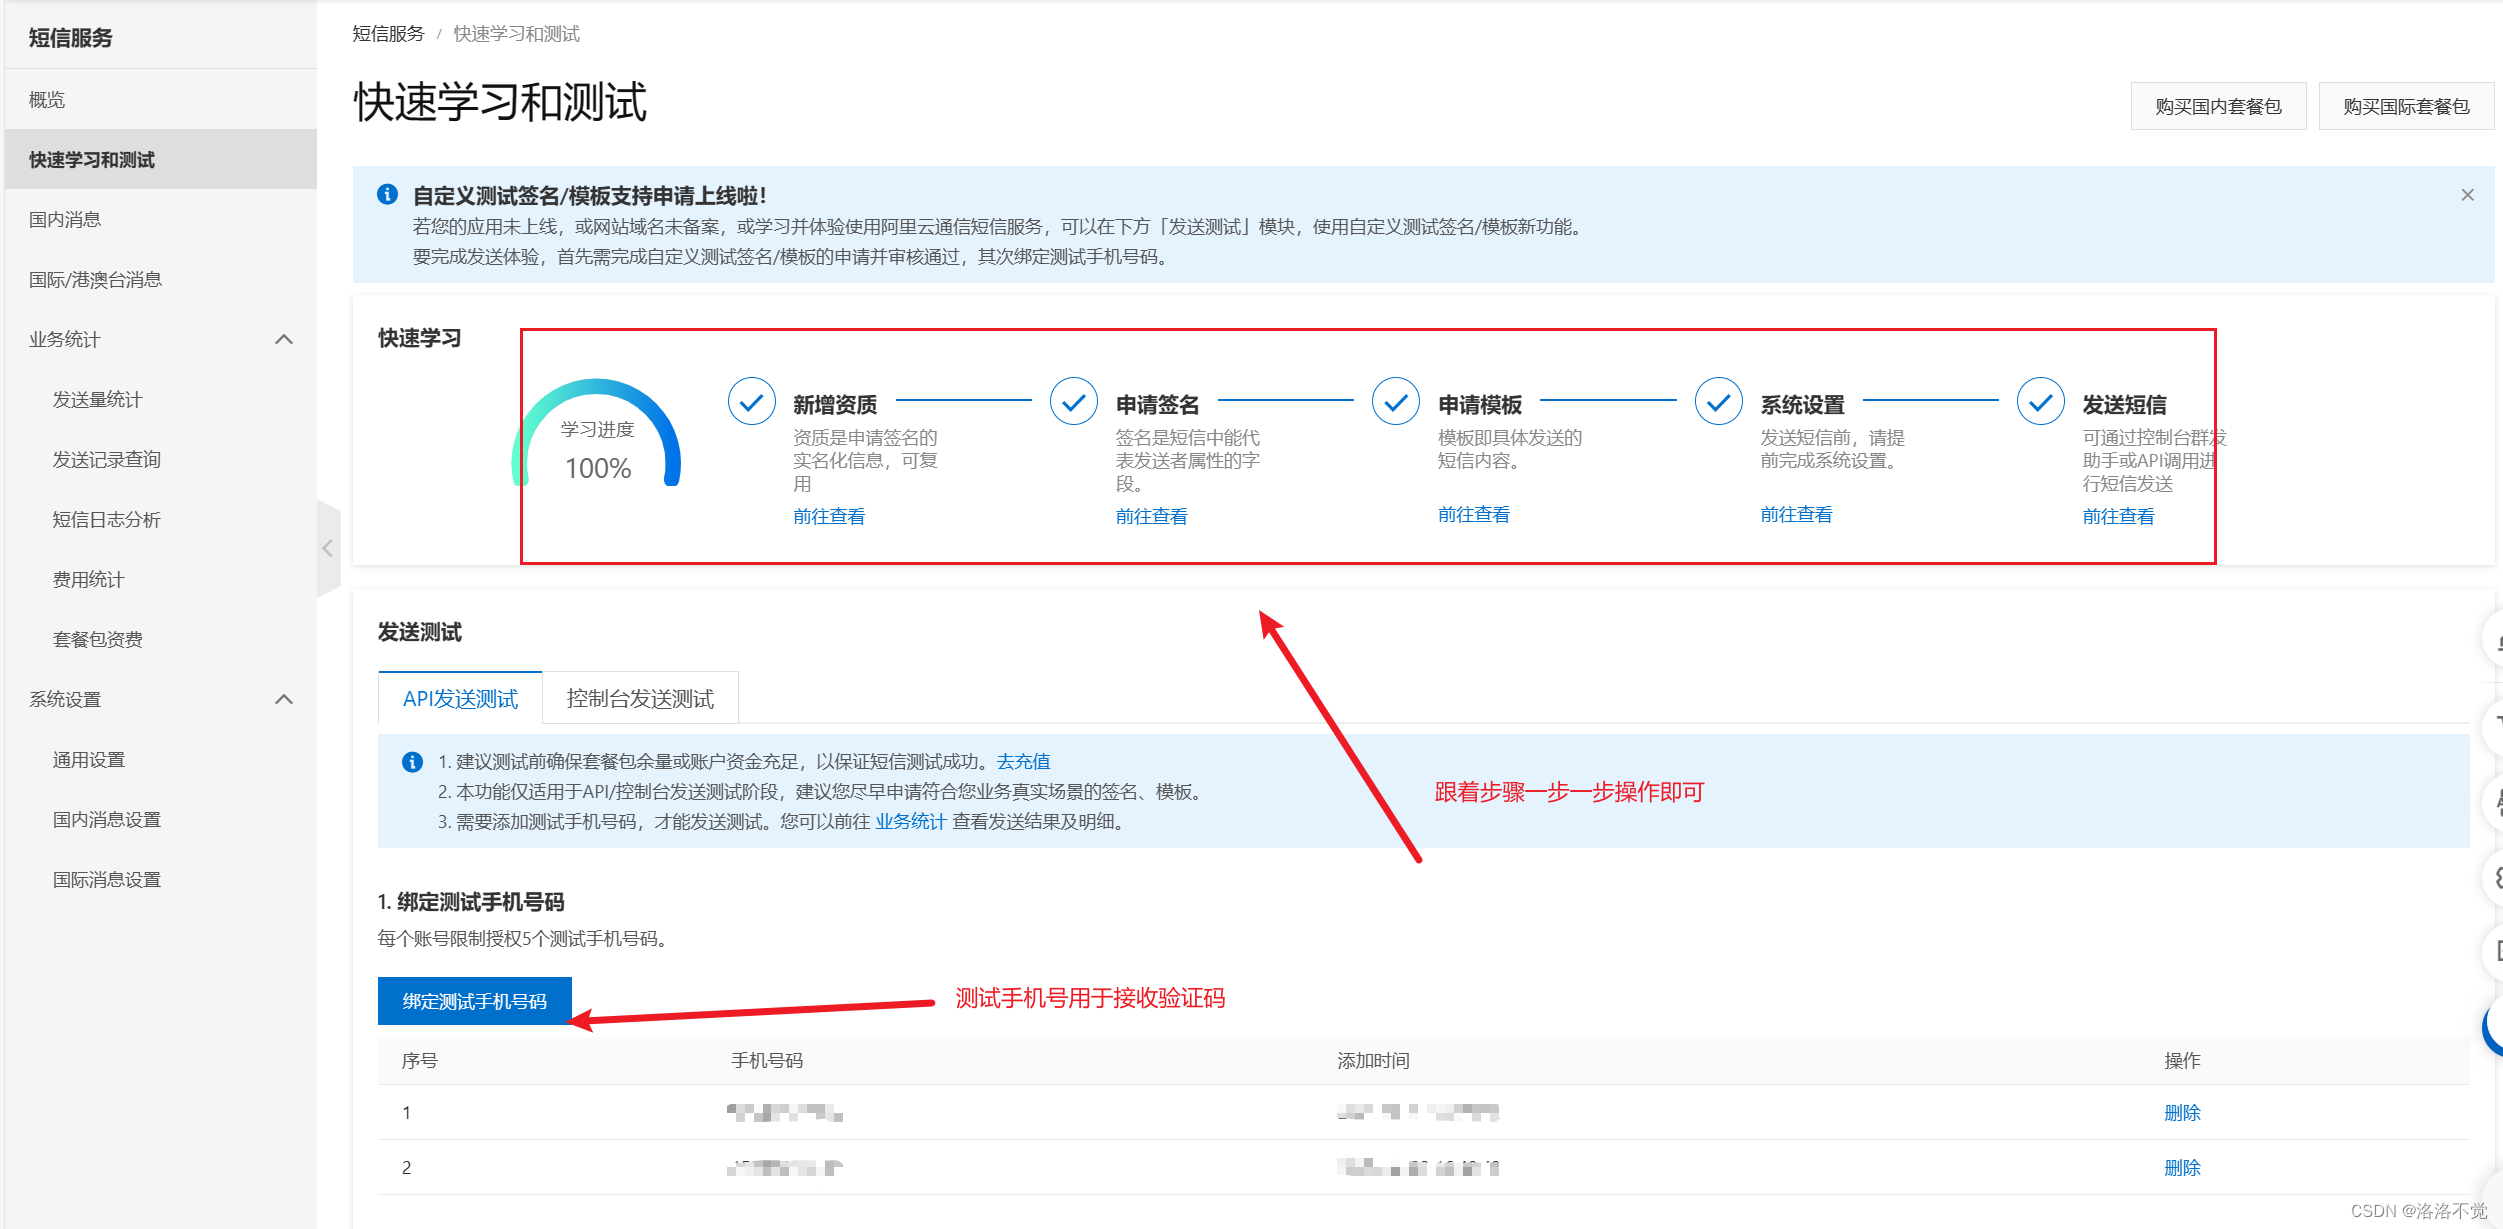Image resolution: width=2503 pixels, height=1229 pixels.
Task: Click the 绑定测试手机号码 button
Action: pyautogui.click(x=474, y=1001)
